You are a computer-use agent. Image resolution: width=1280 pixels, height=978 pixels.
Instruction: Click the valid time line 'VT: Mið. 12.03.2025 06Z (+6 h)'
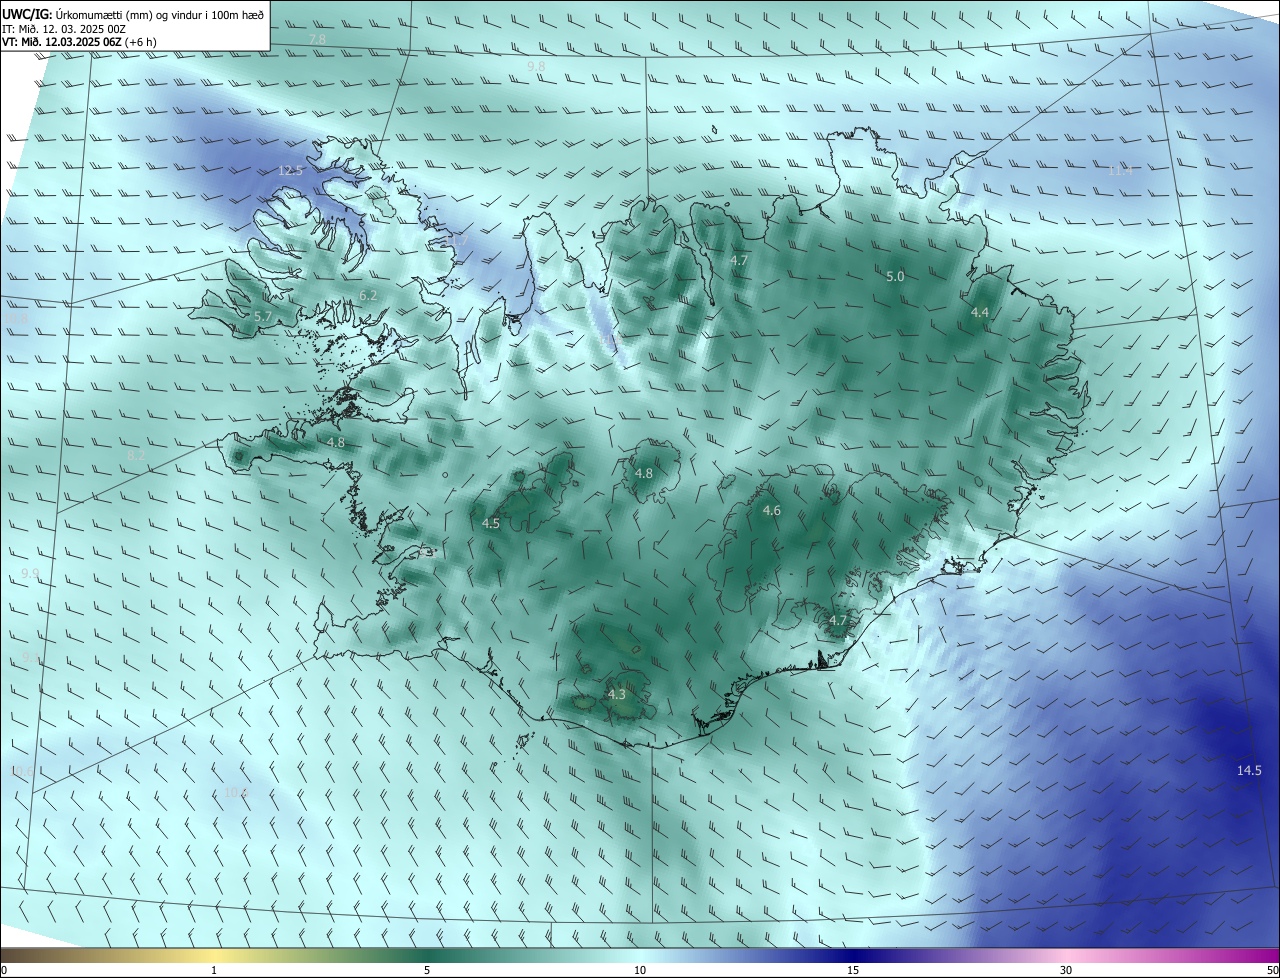pyautogui.click(x=79, y=42)
